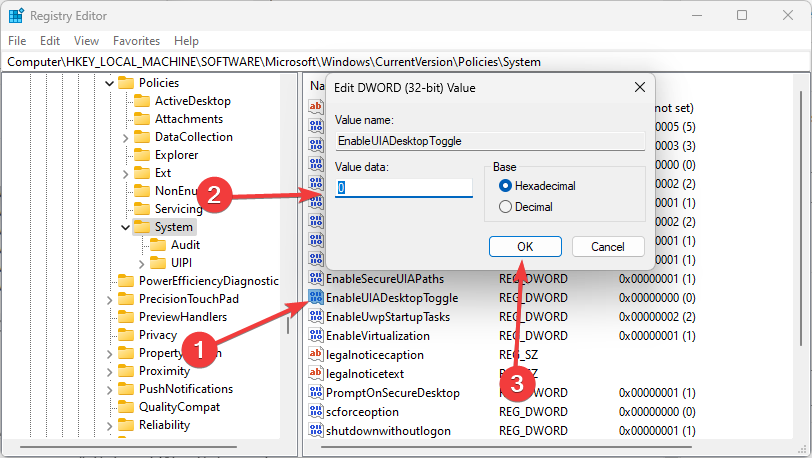Collapse the Policies tree node
The height and width of the screenshot is (458, 812).
point(109,83)
